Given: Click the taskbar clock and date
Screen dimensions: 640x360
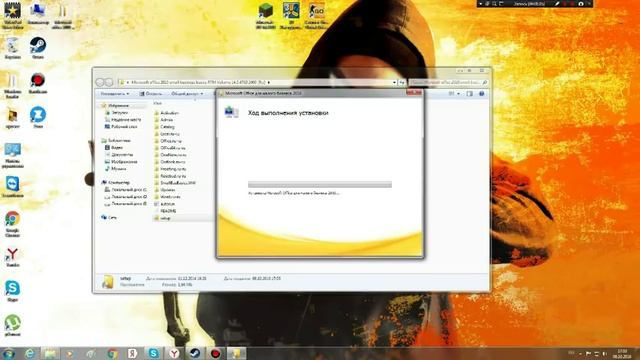Looking at the screenshot, I should pos(622,353).
